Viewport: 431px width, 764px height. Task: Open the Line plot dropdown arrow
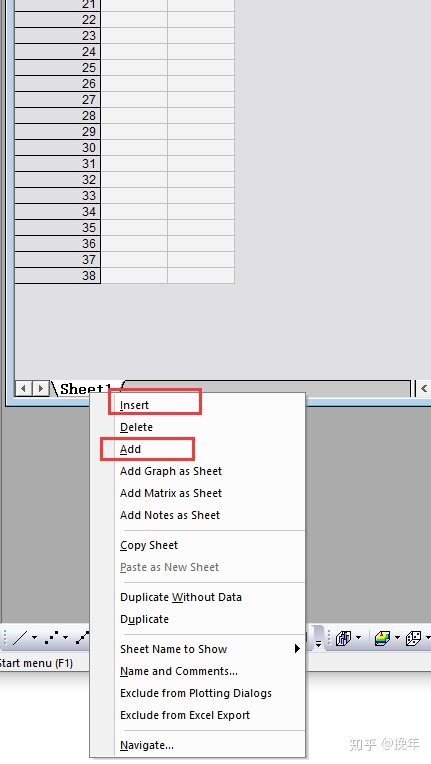[x=35, y=638]
